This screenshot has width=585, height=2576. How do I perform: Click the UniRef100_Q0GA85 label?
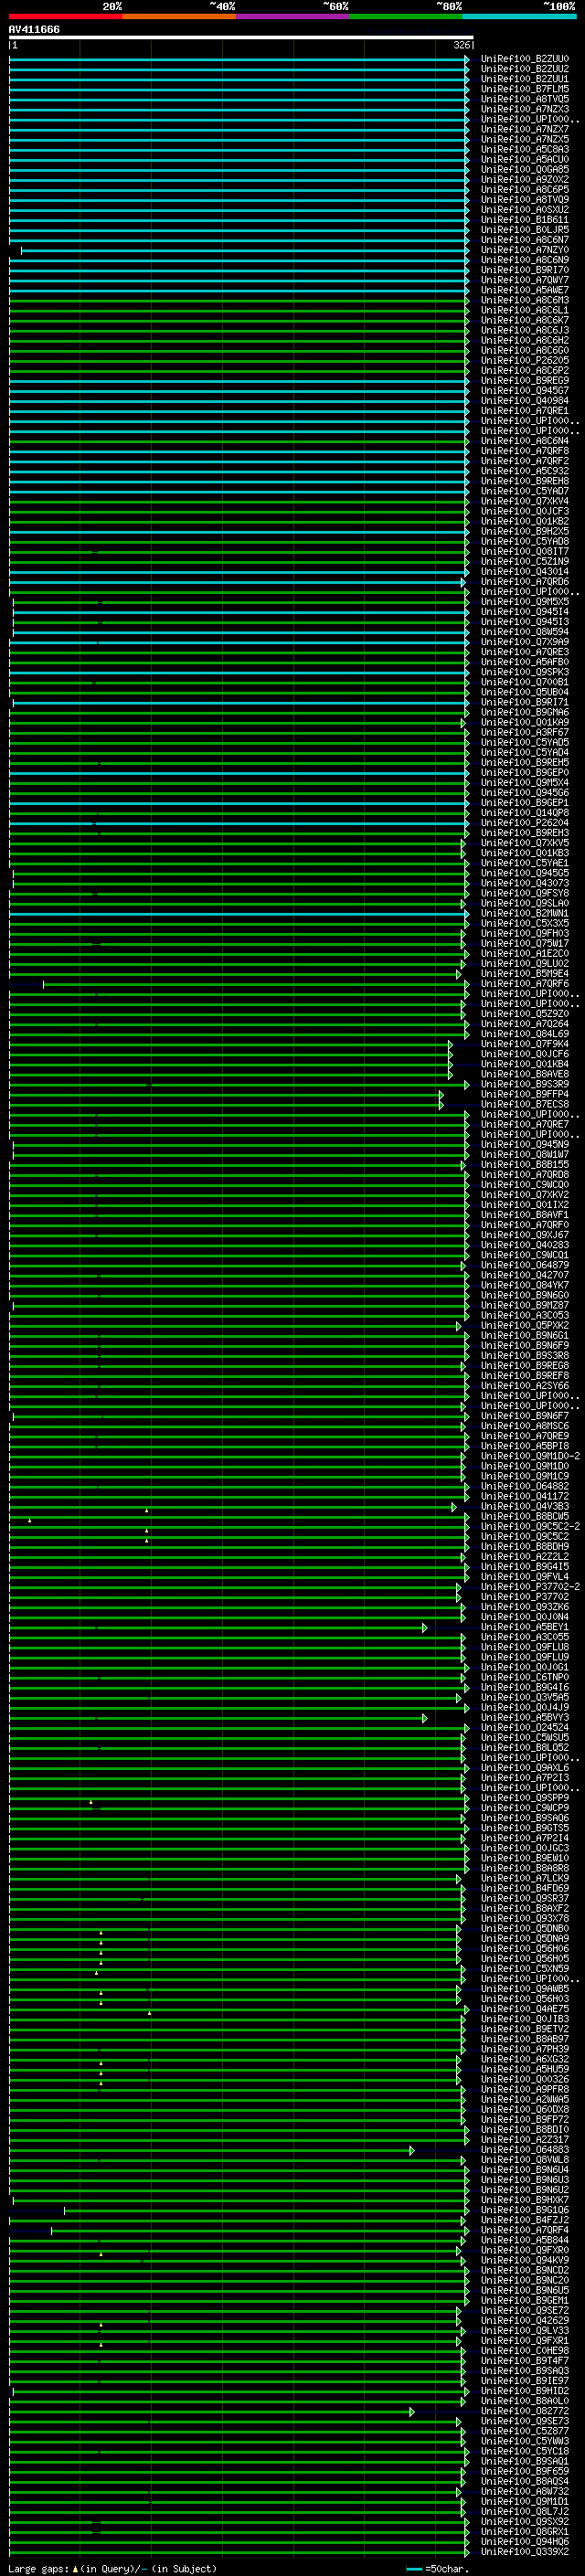[525, 169]
